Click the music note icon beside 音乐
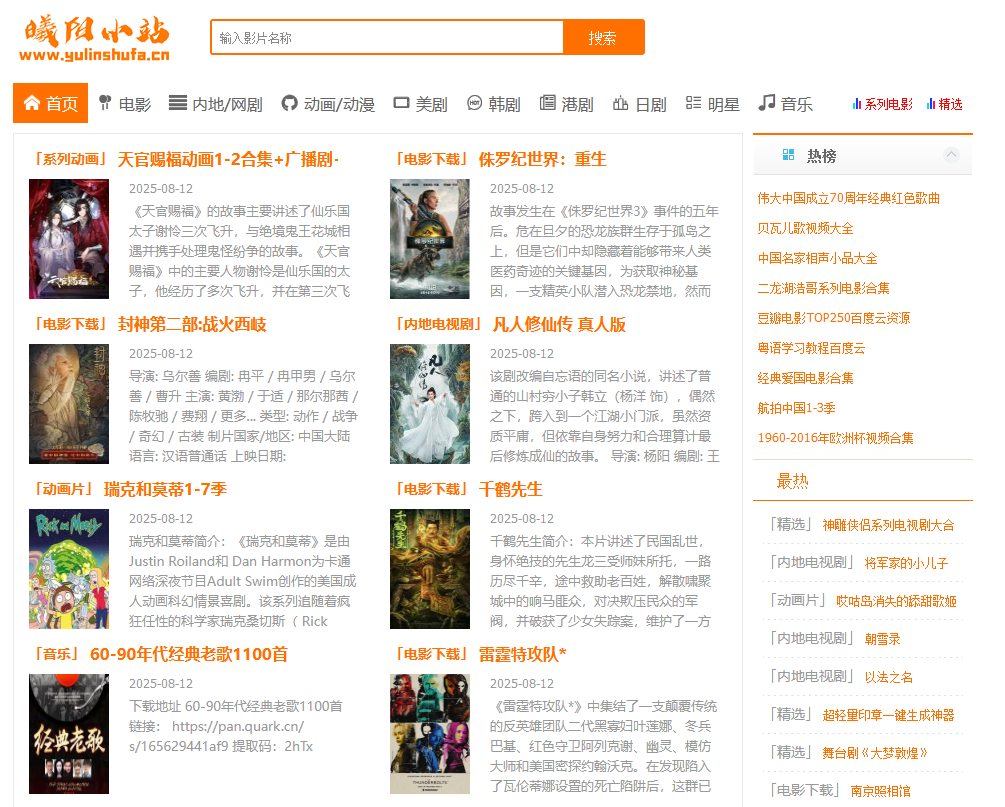Screen dimensions: 1005x807 767,103
